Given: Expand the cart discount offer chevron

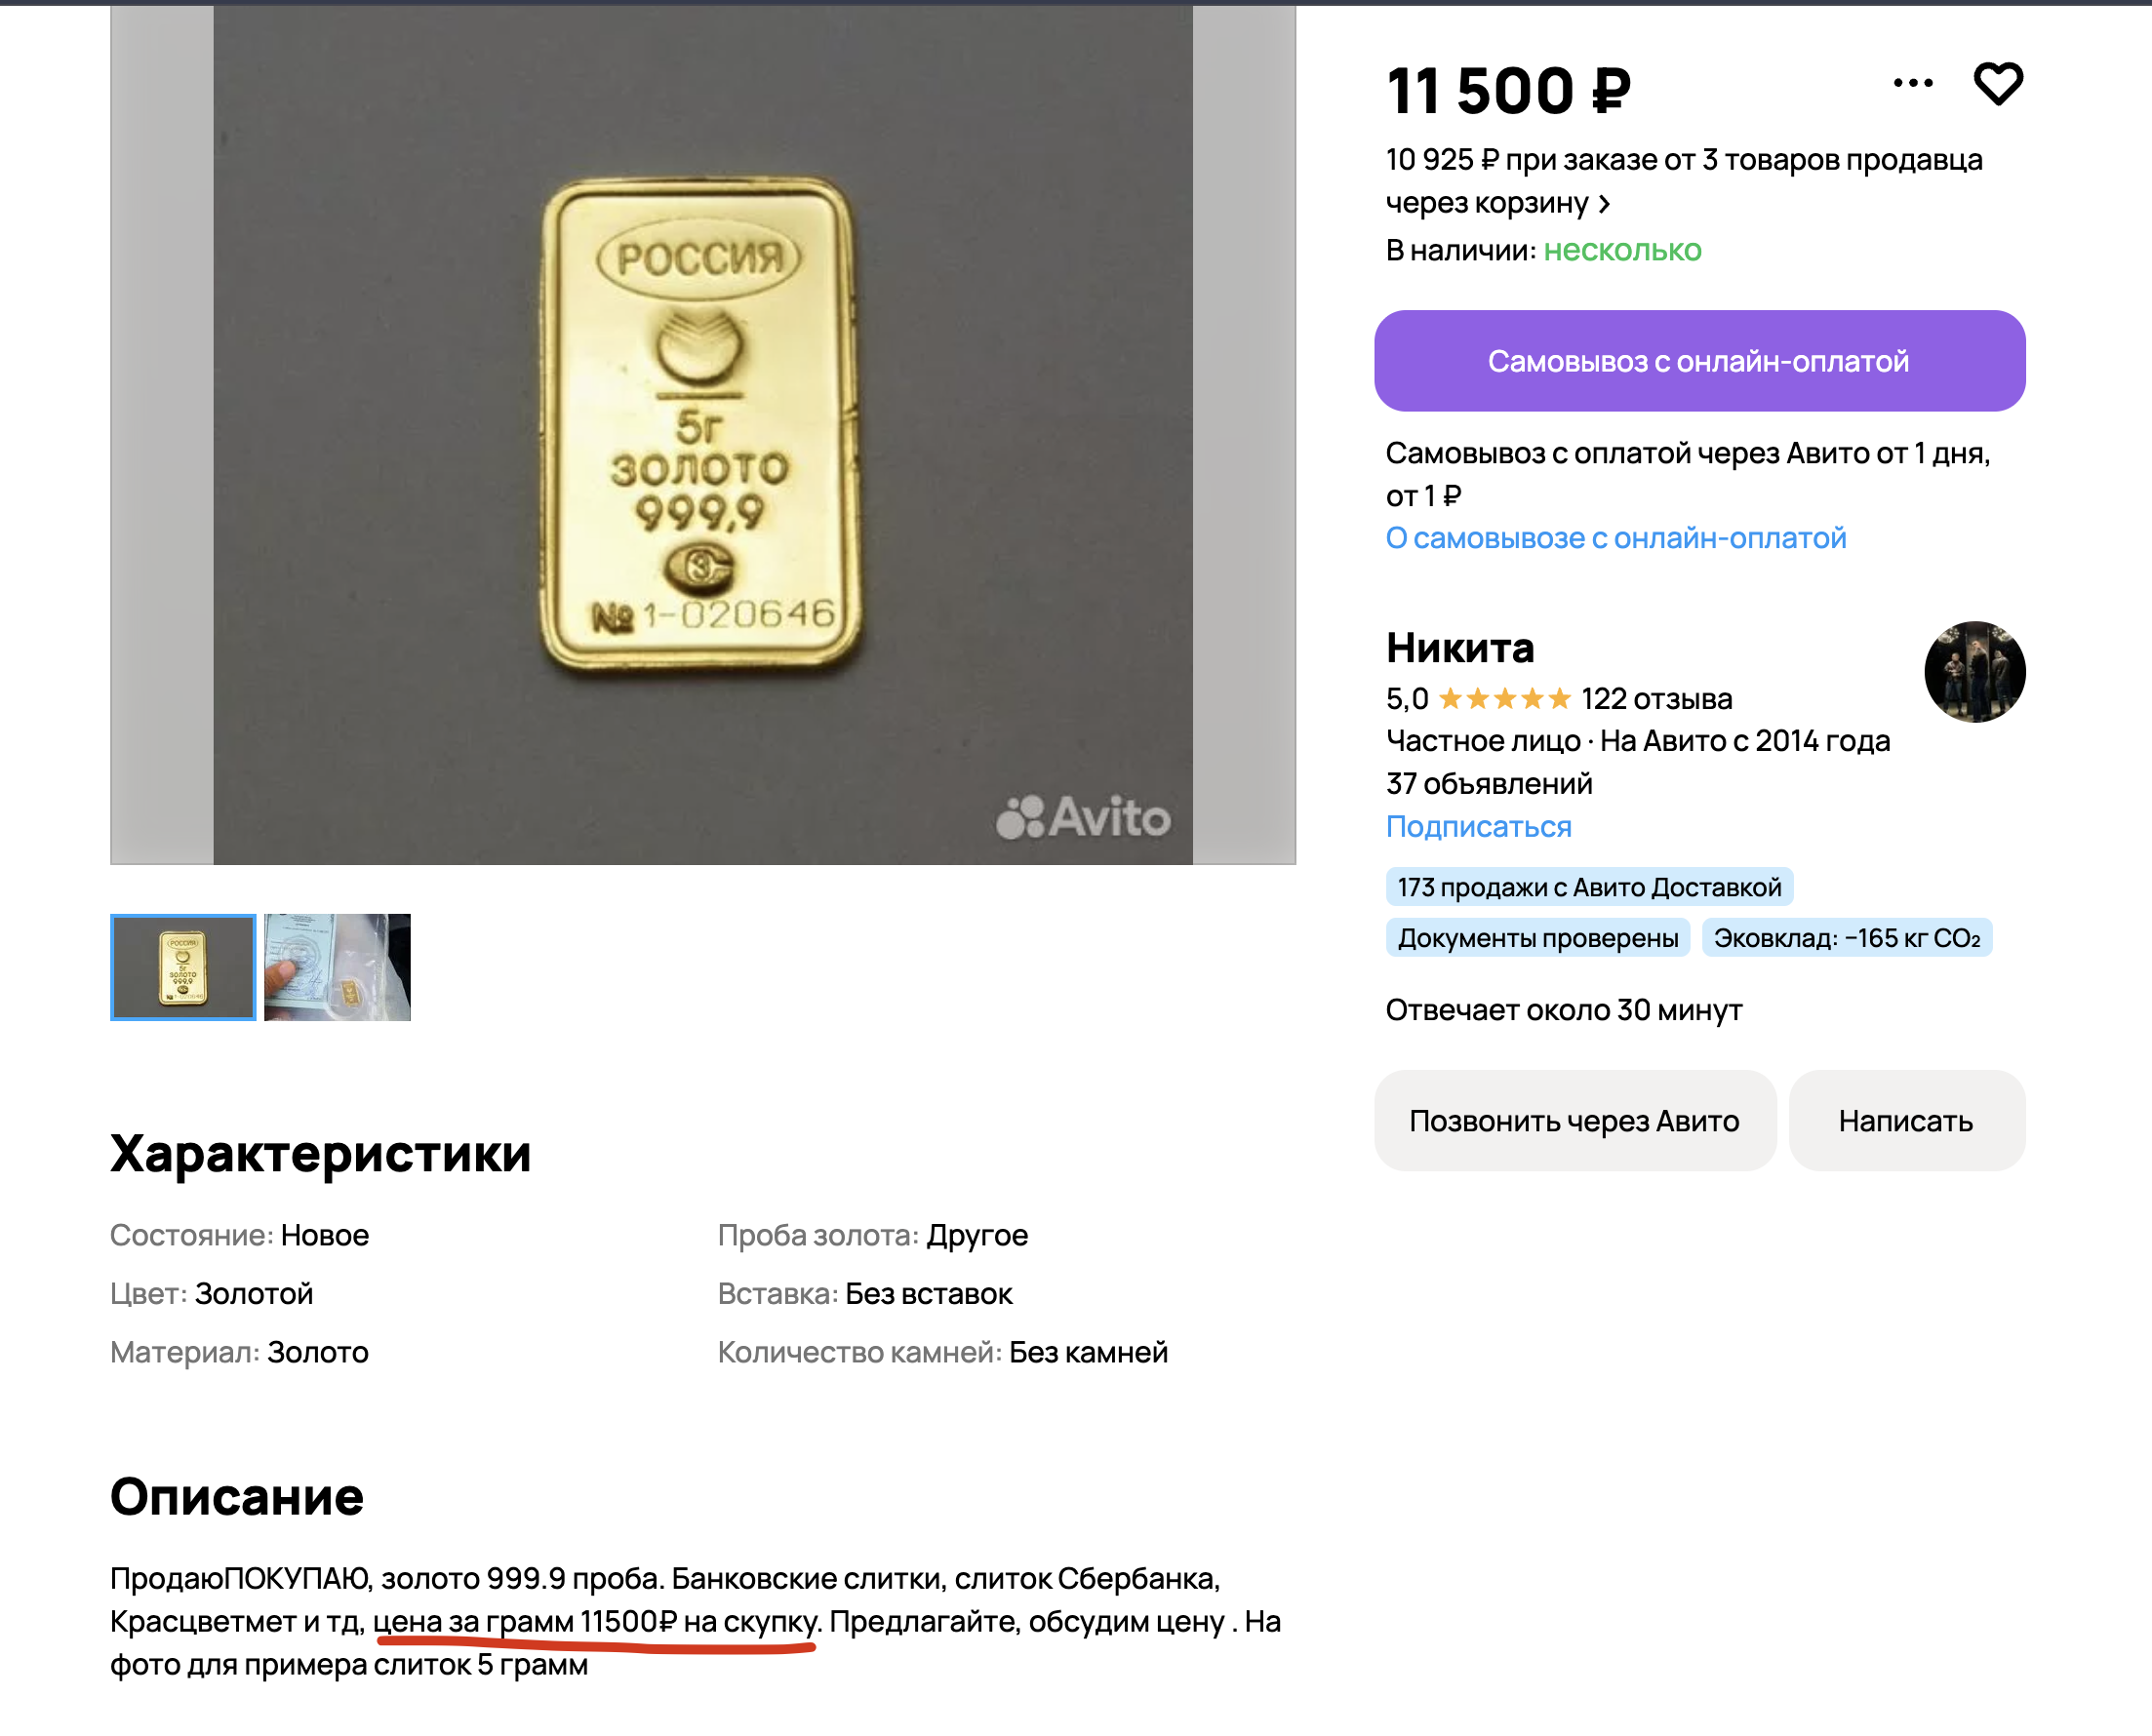Looking at the screenshot, I should (x=1604, y=204).
